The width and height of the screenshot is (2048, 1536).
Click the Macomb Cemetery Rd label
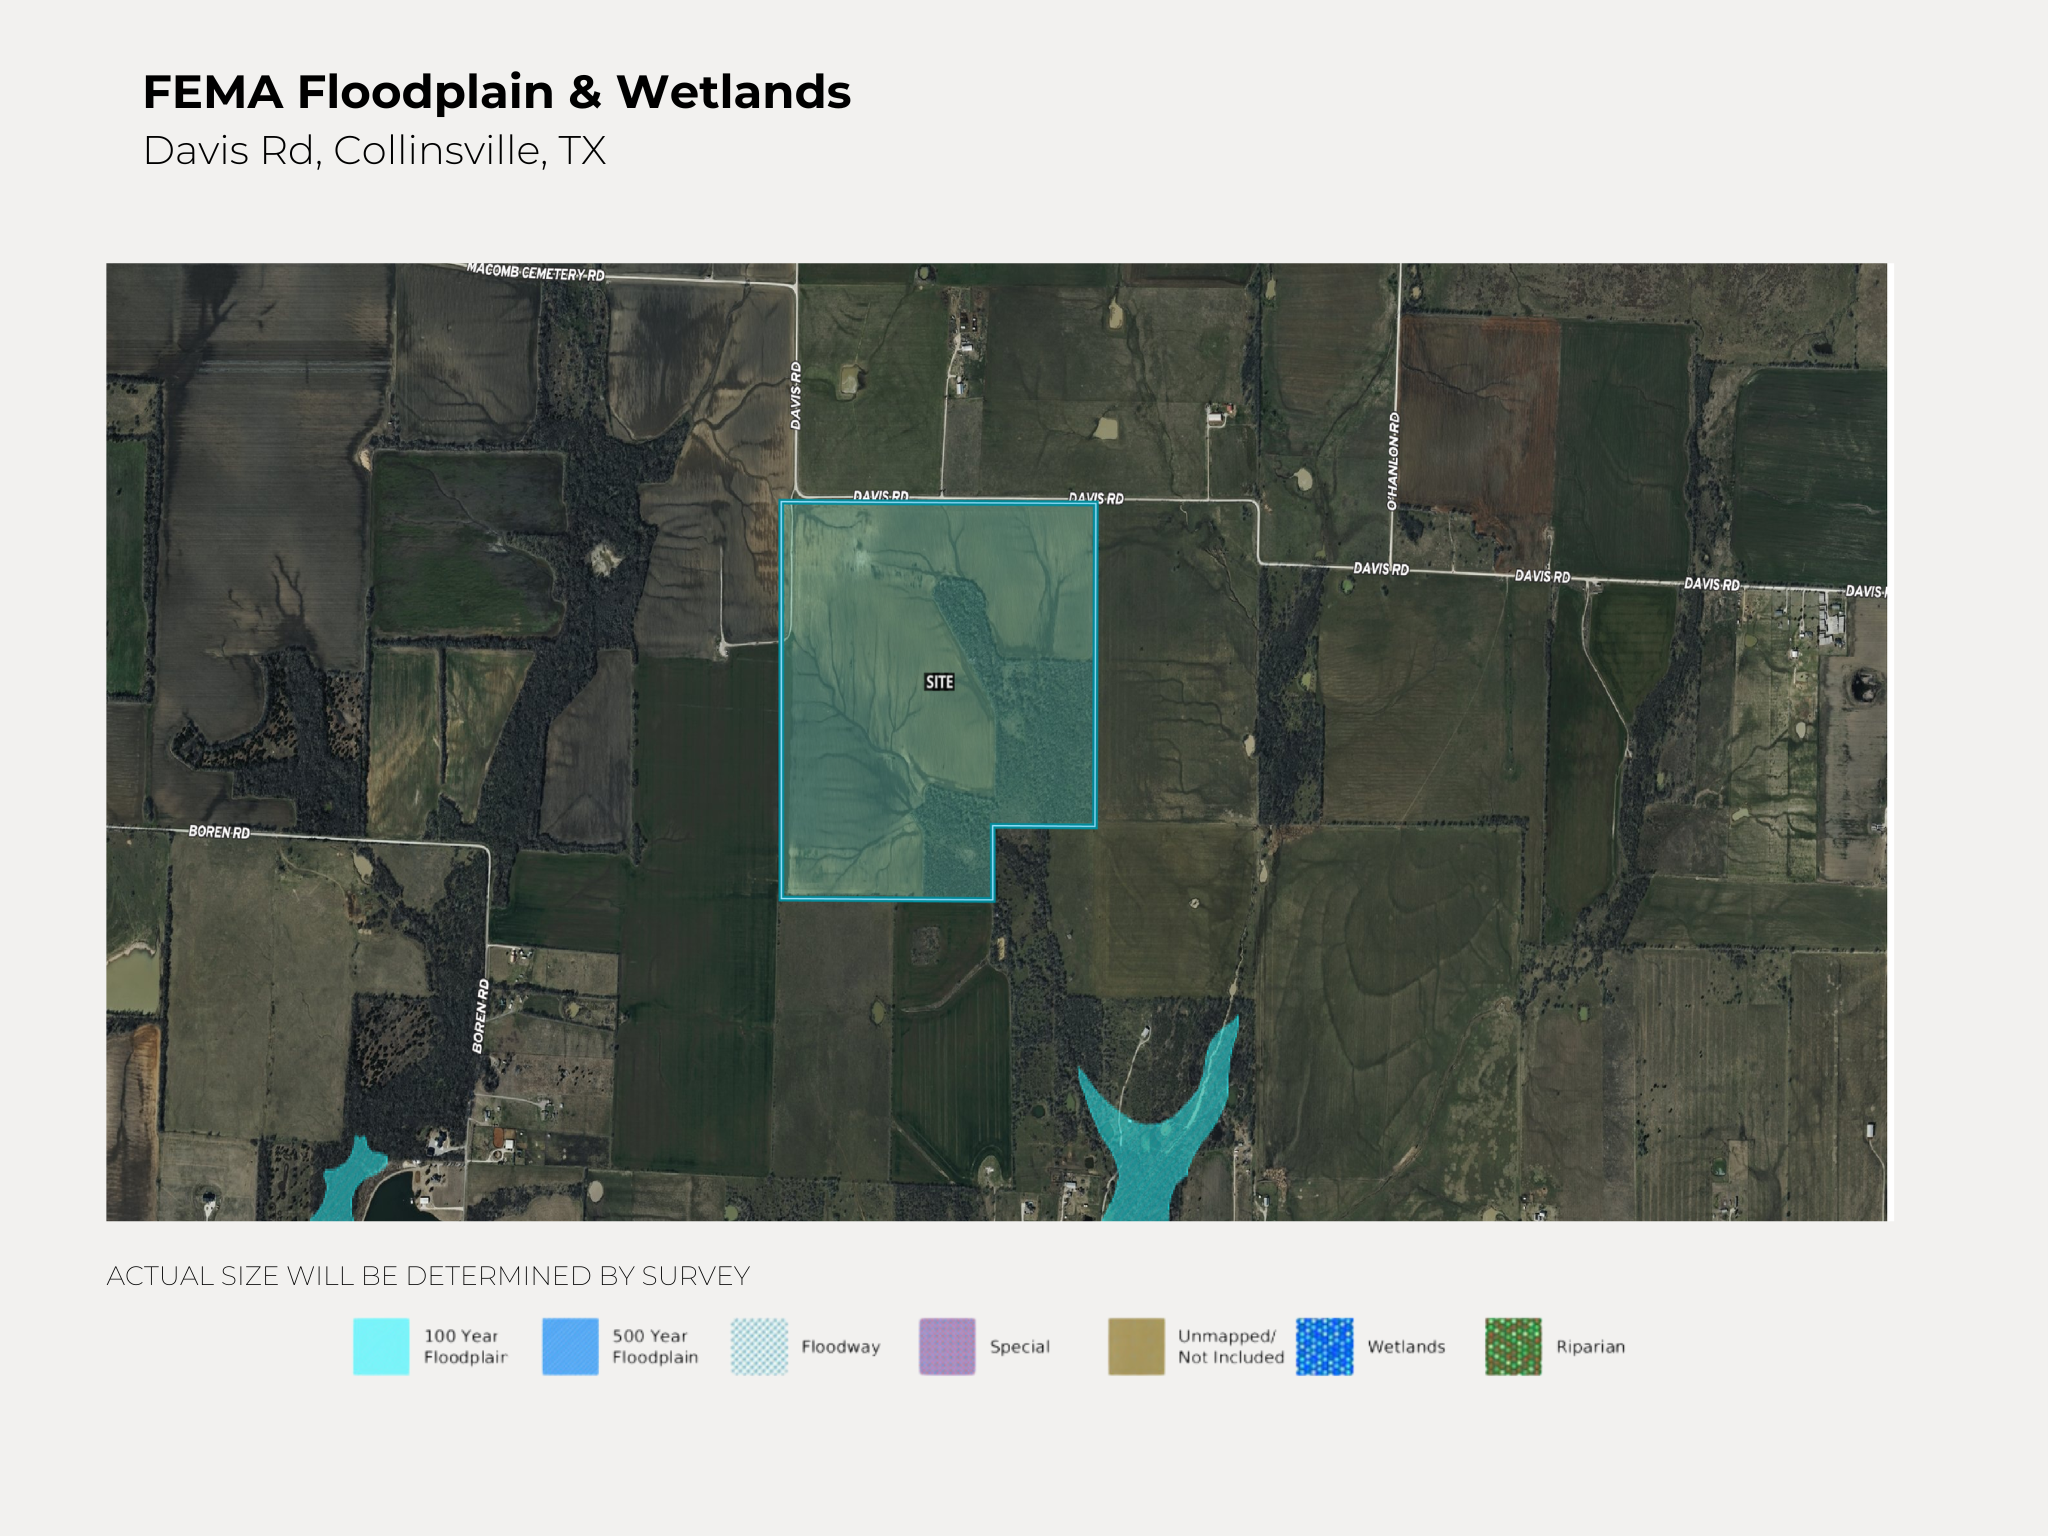click(535, 272)
